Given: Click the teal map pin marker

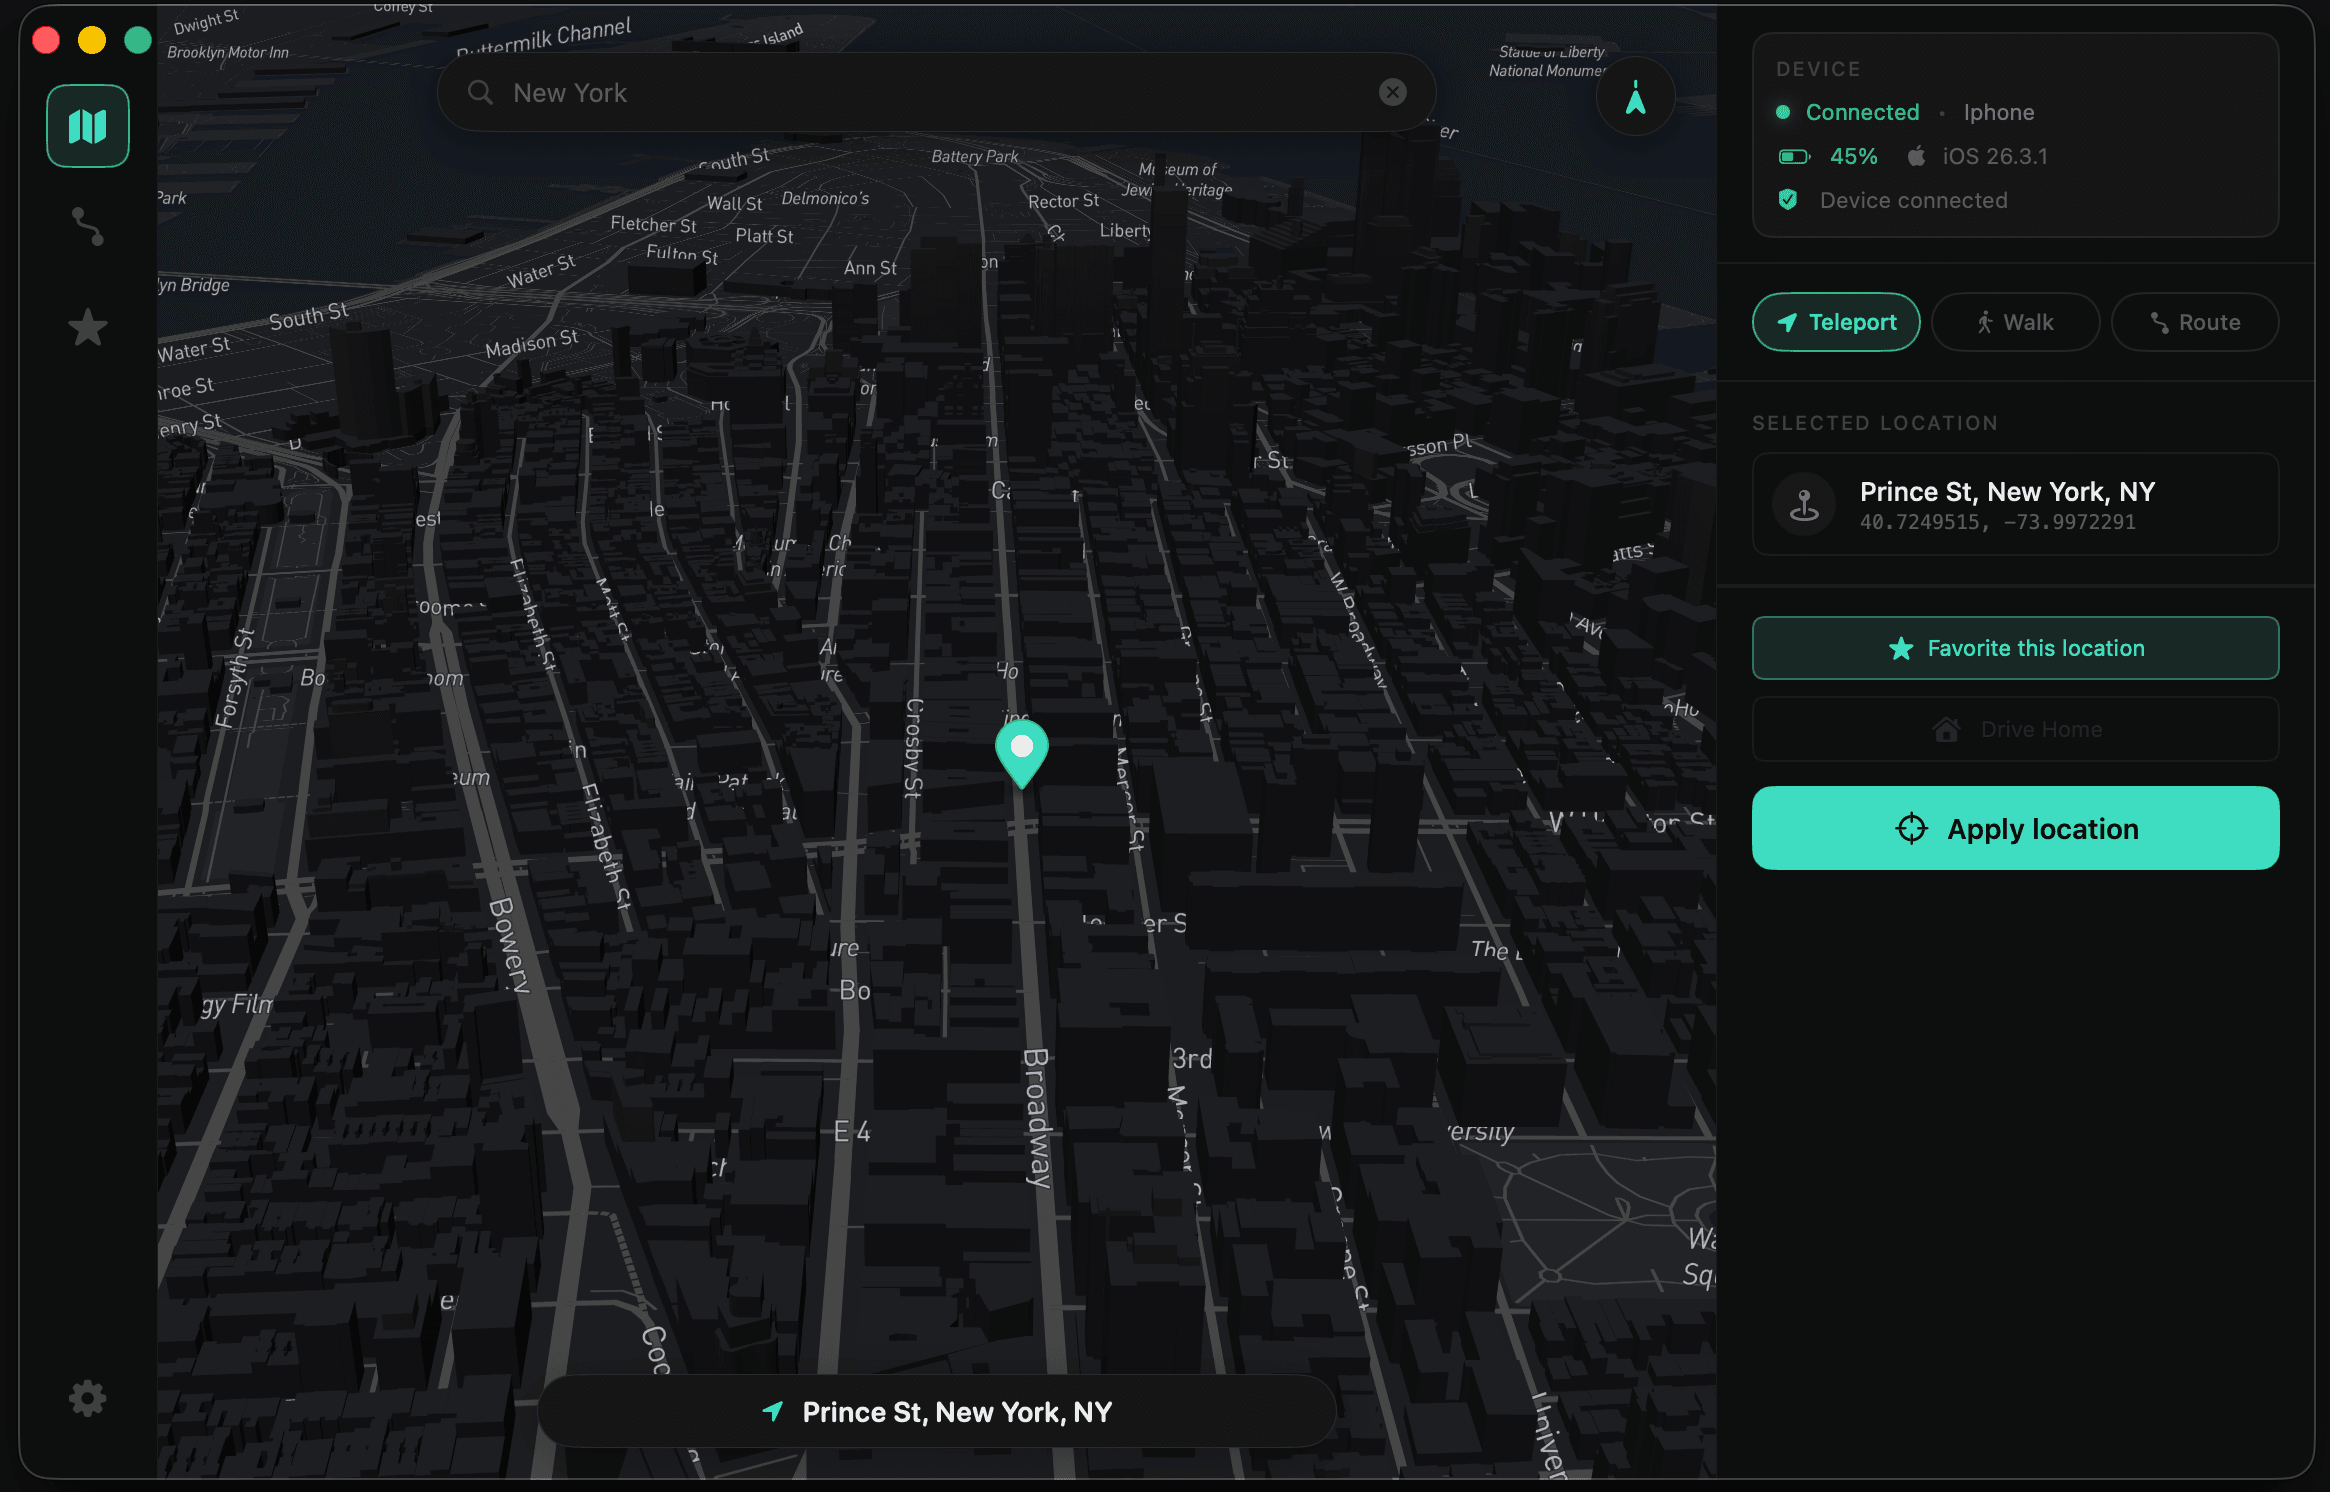Looking at the screenshot, I should pyautogui.click(x=1021, y=752).
